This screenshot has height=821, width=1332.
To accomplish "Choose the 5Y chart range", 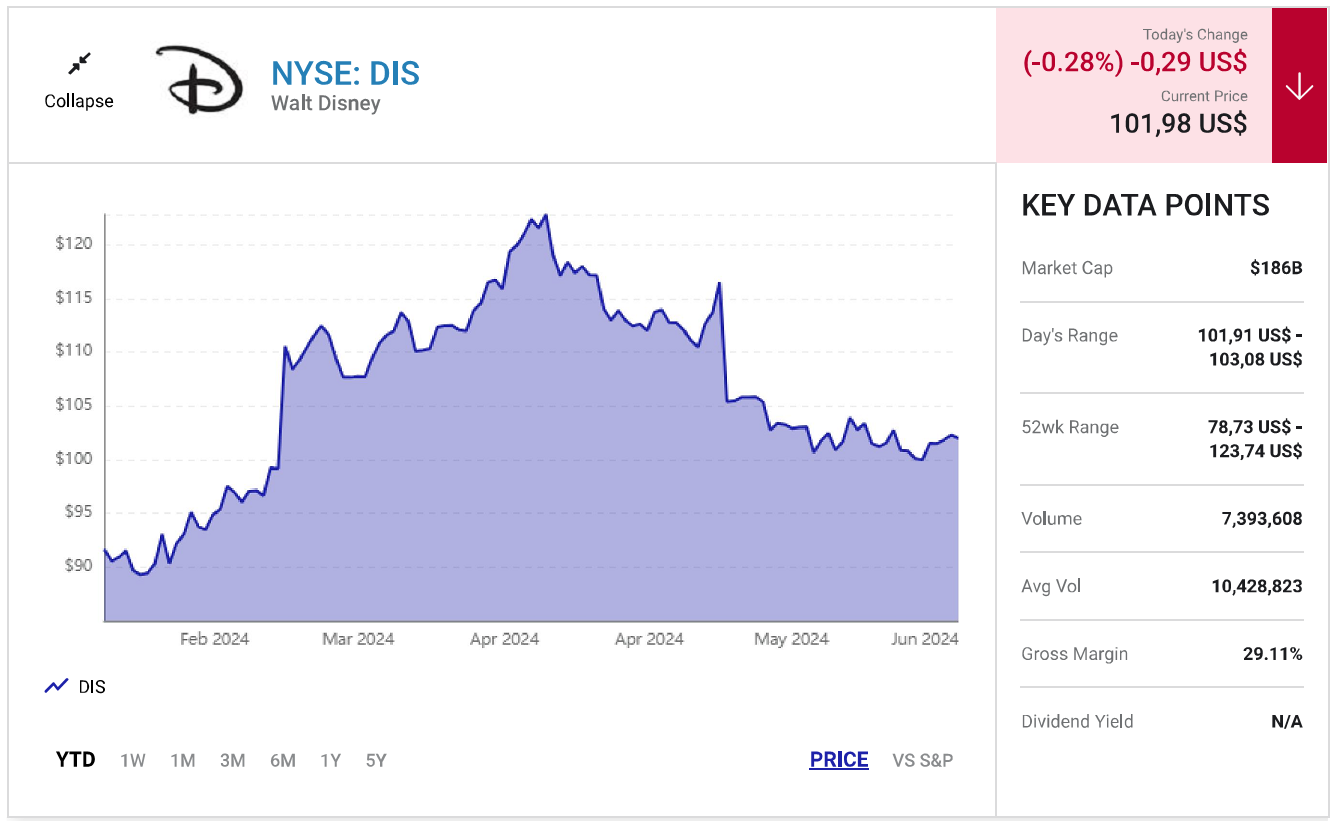I will coord(376,760).
